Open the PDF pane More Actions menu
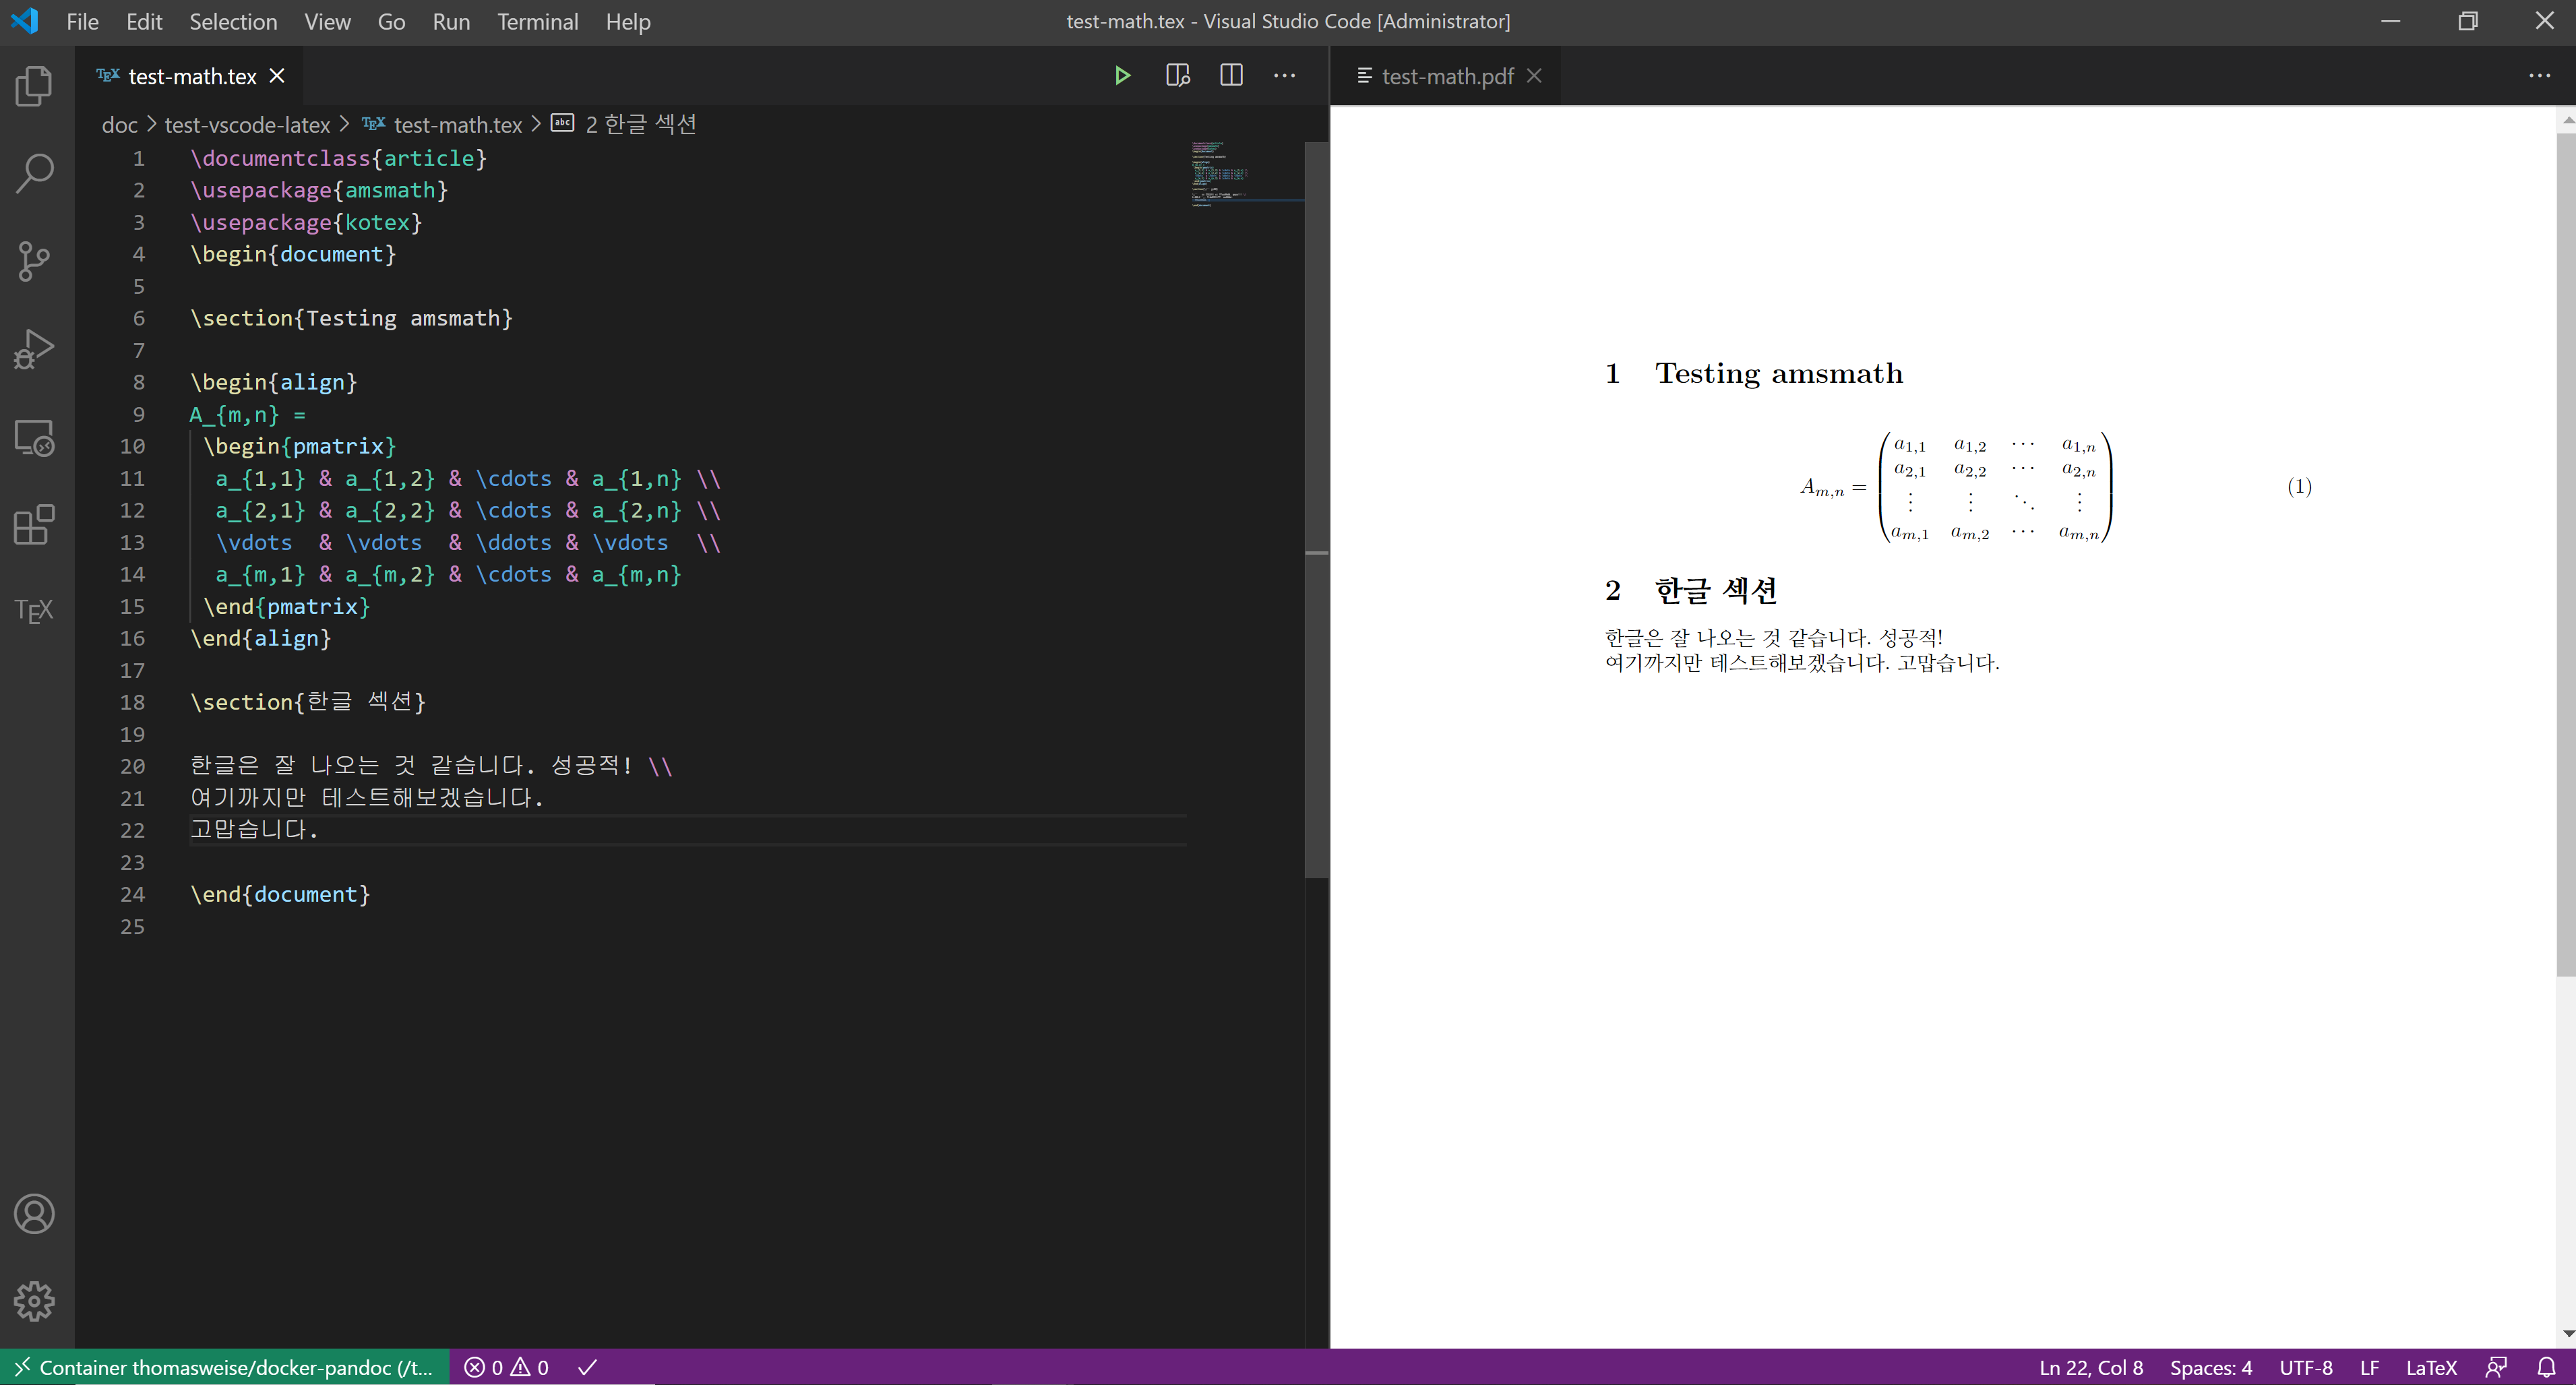This screenshot has width=2576, height=1385. [x=2539, y=76]
